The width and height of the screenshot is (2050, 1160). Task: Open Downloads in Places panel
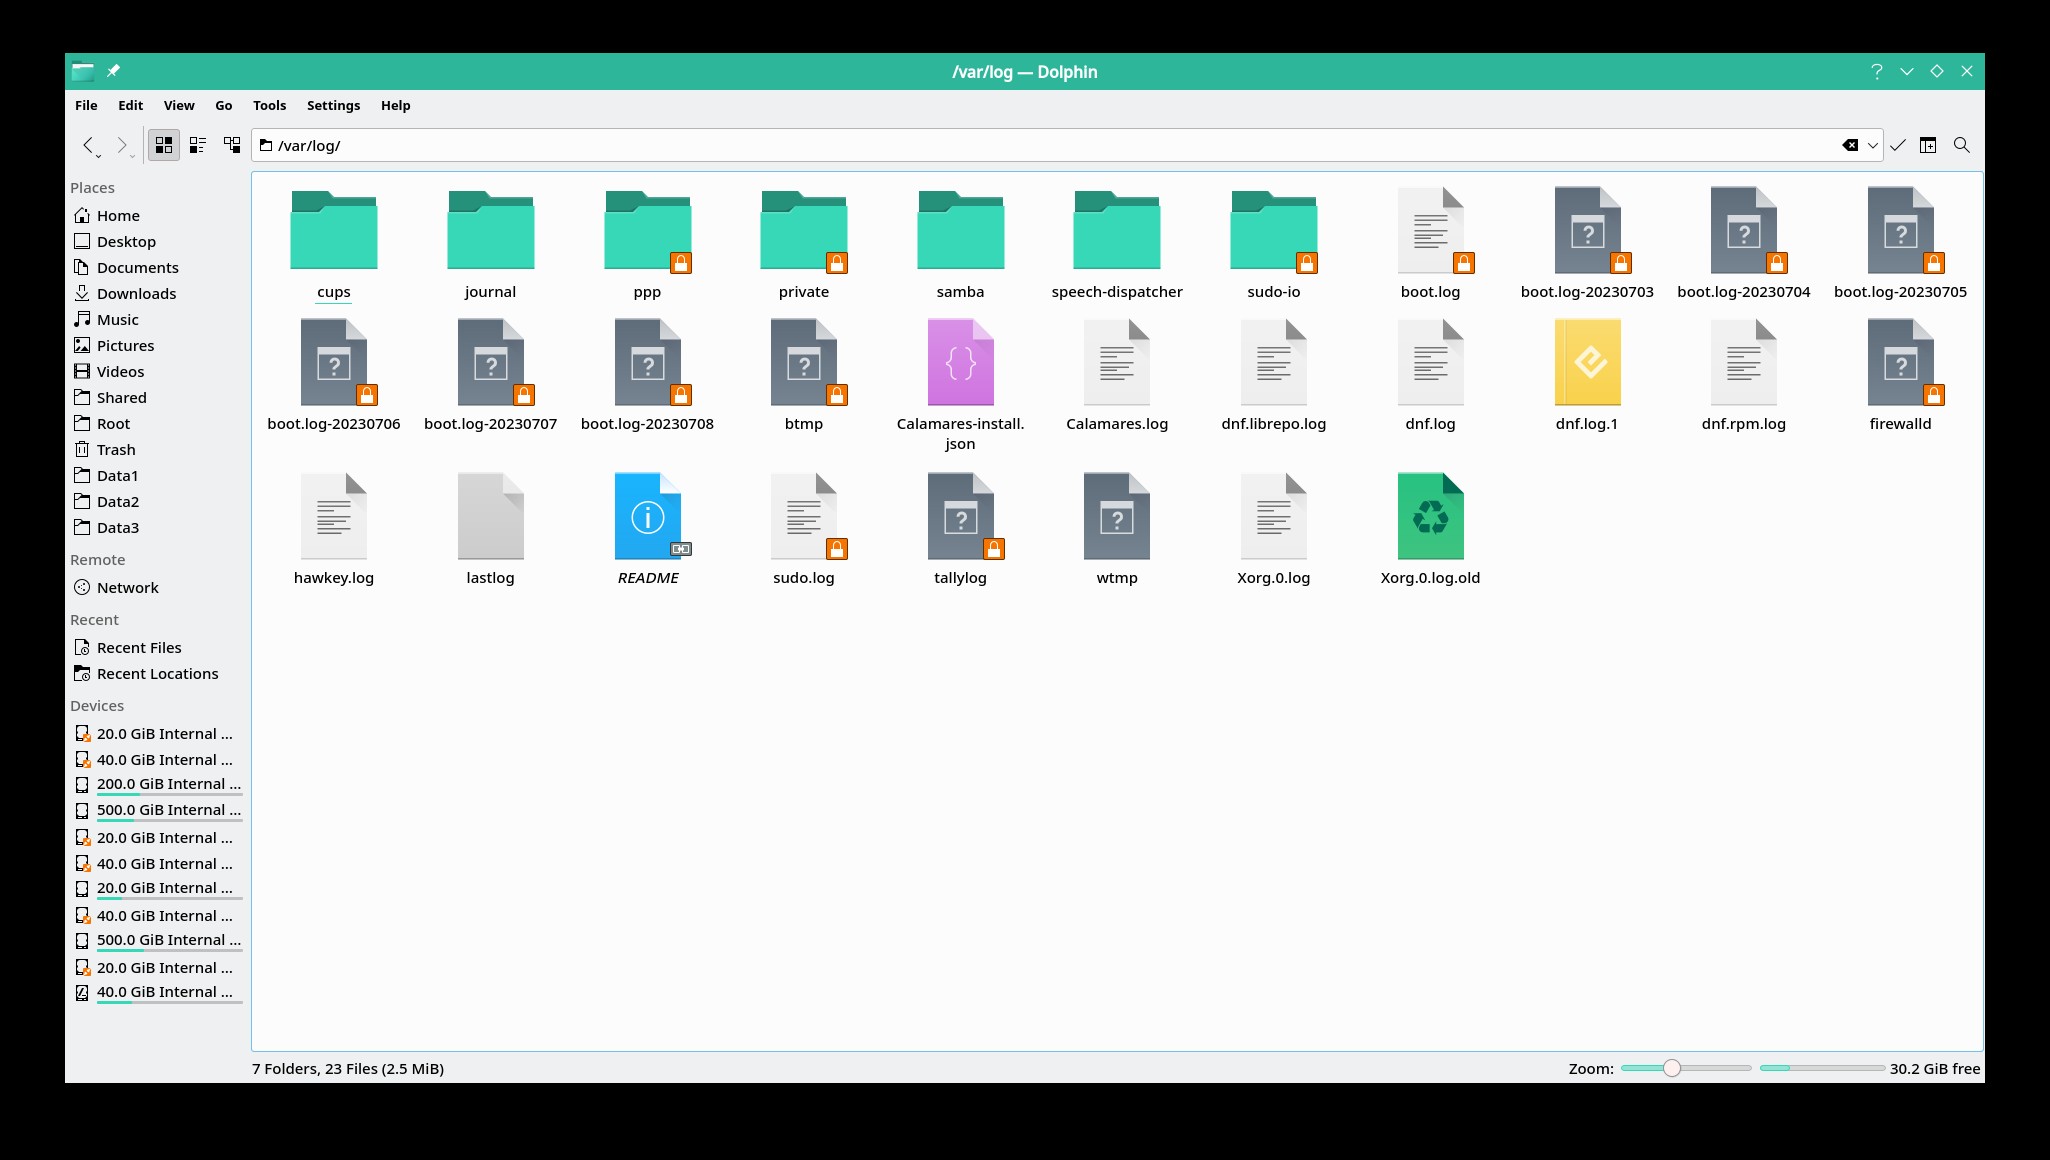coord(136,293)
